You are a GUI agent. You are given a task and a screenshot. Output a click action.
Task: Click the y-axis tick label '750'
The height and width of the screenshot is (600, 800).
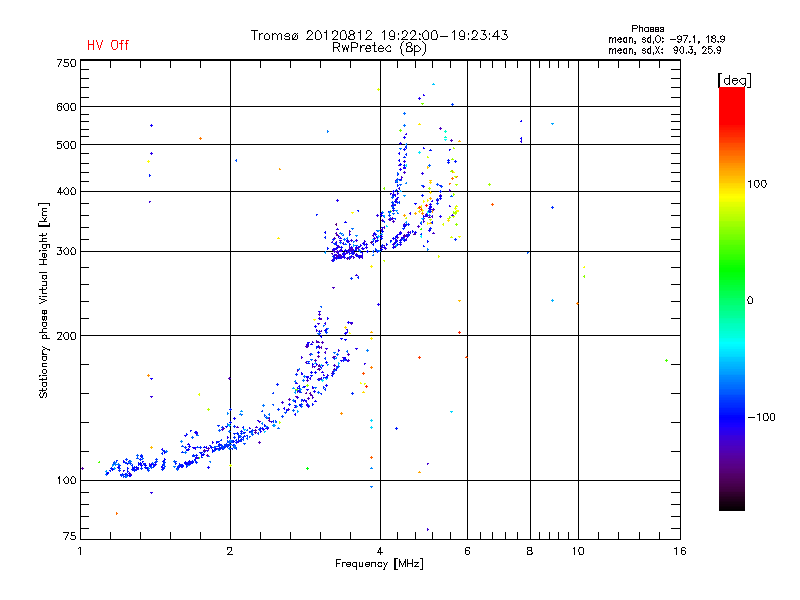(66, 63)
